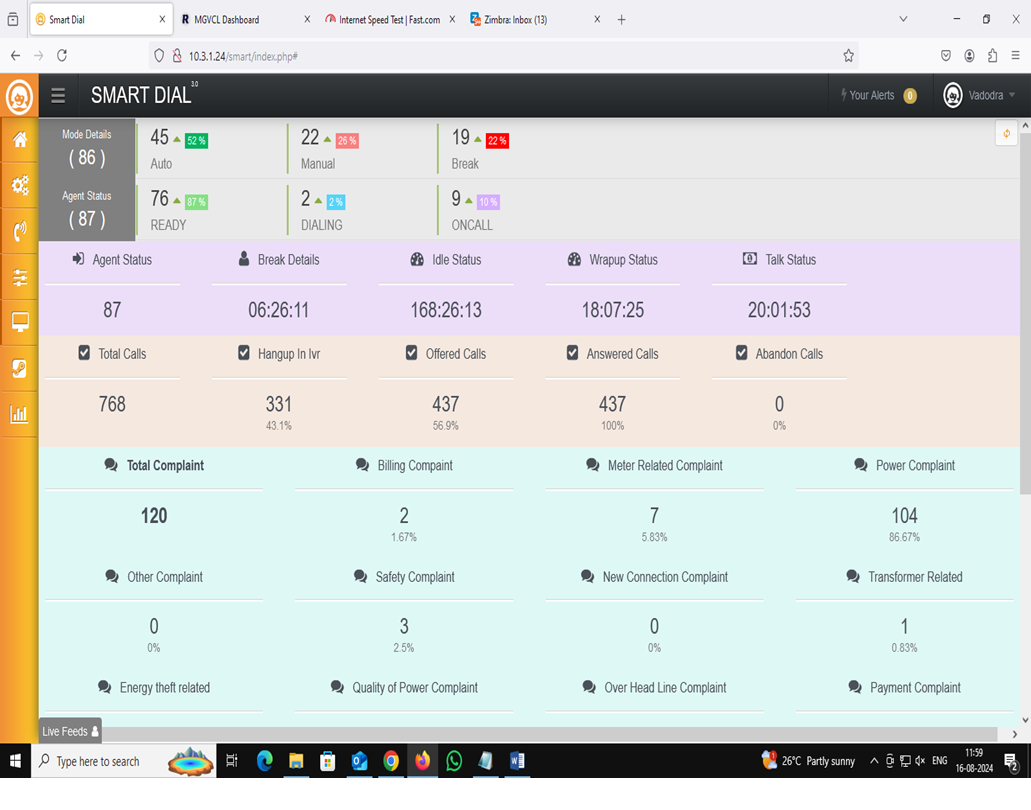Open the browser tab list dropdown arrow
Screen dimensions: 1031x810
coord(903,19)
